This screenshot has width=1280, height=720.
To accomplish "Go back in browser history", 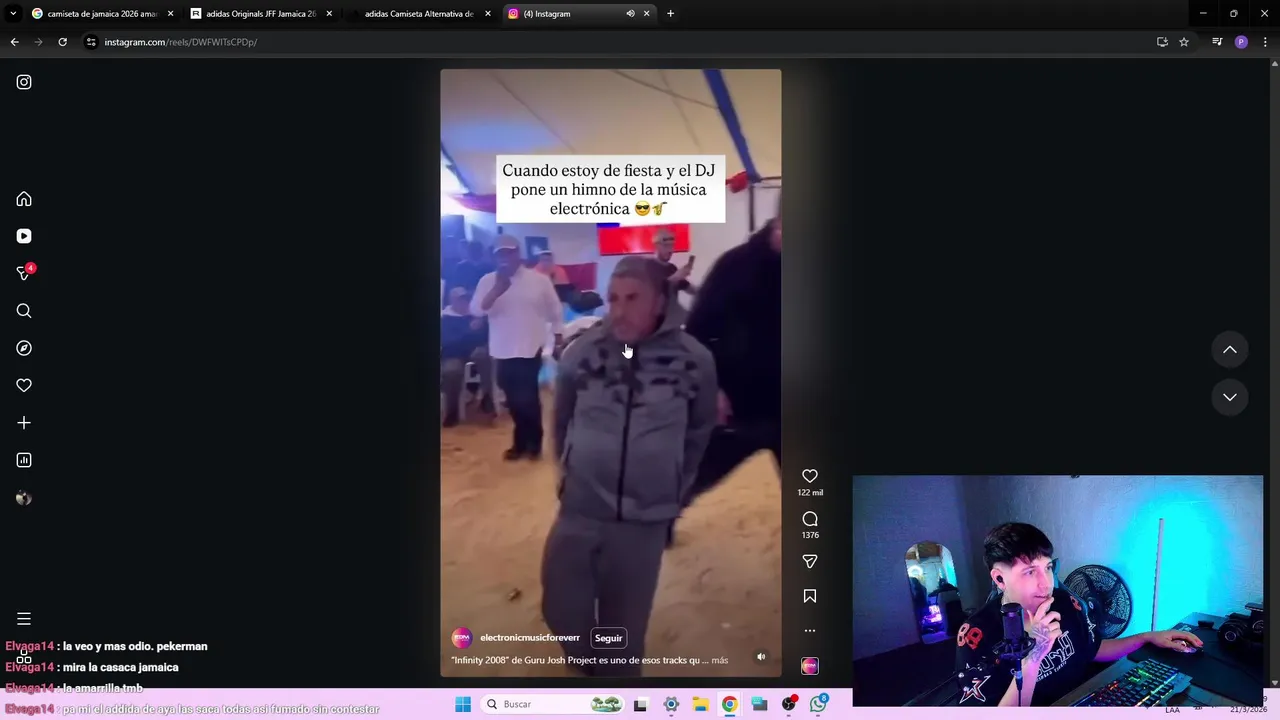I will (x=14, y=42).
